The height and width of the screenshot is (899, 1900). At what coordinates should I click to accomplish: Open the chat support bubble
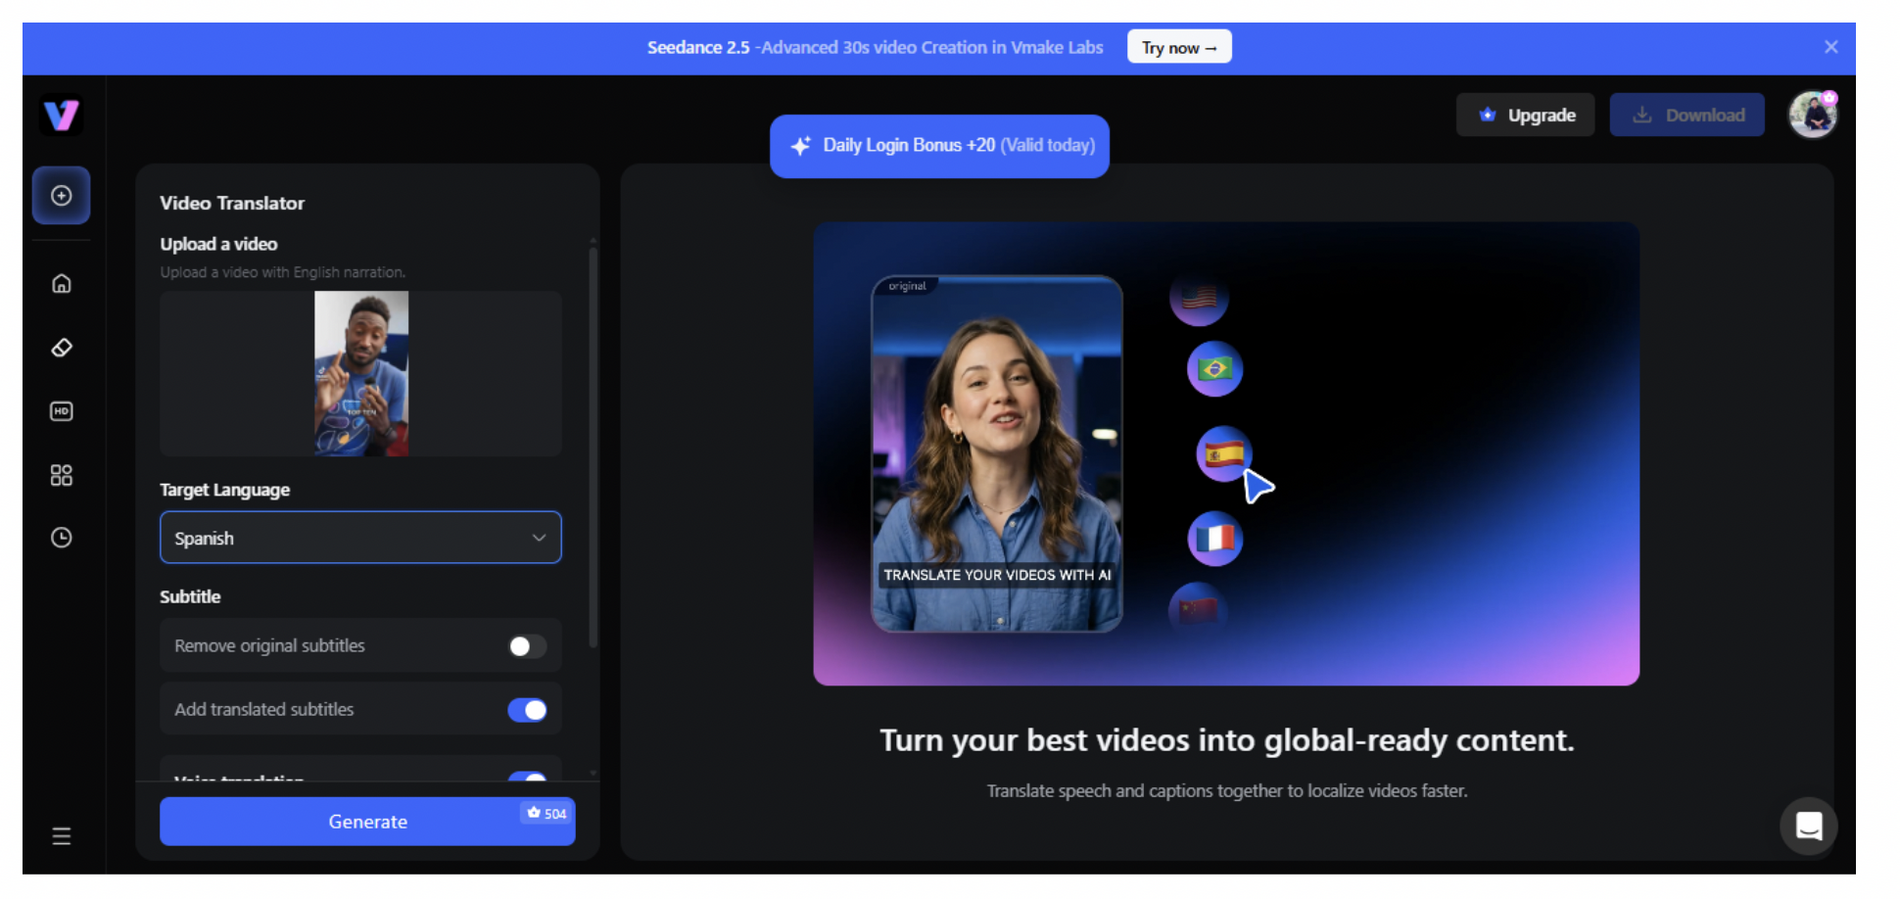point(1808,826)
